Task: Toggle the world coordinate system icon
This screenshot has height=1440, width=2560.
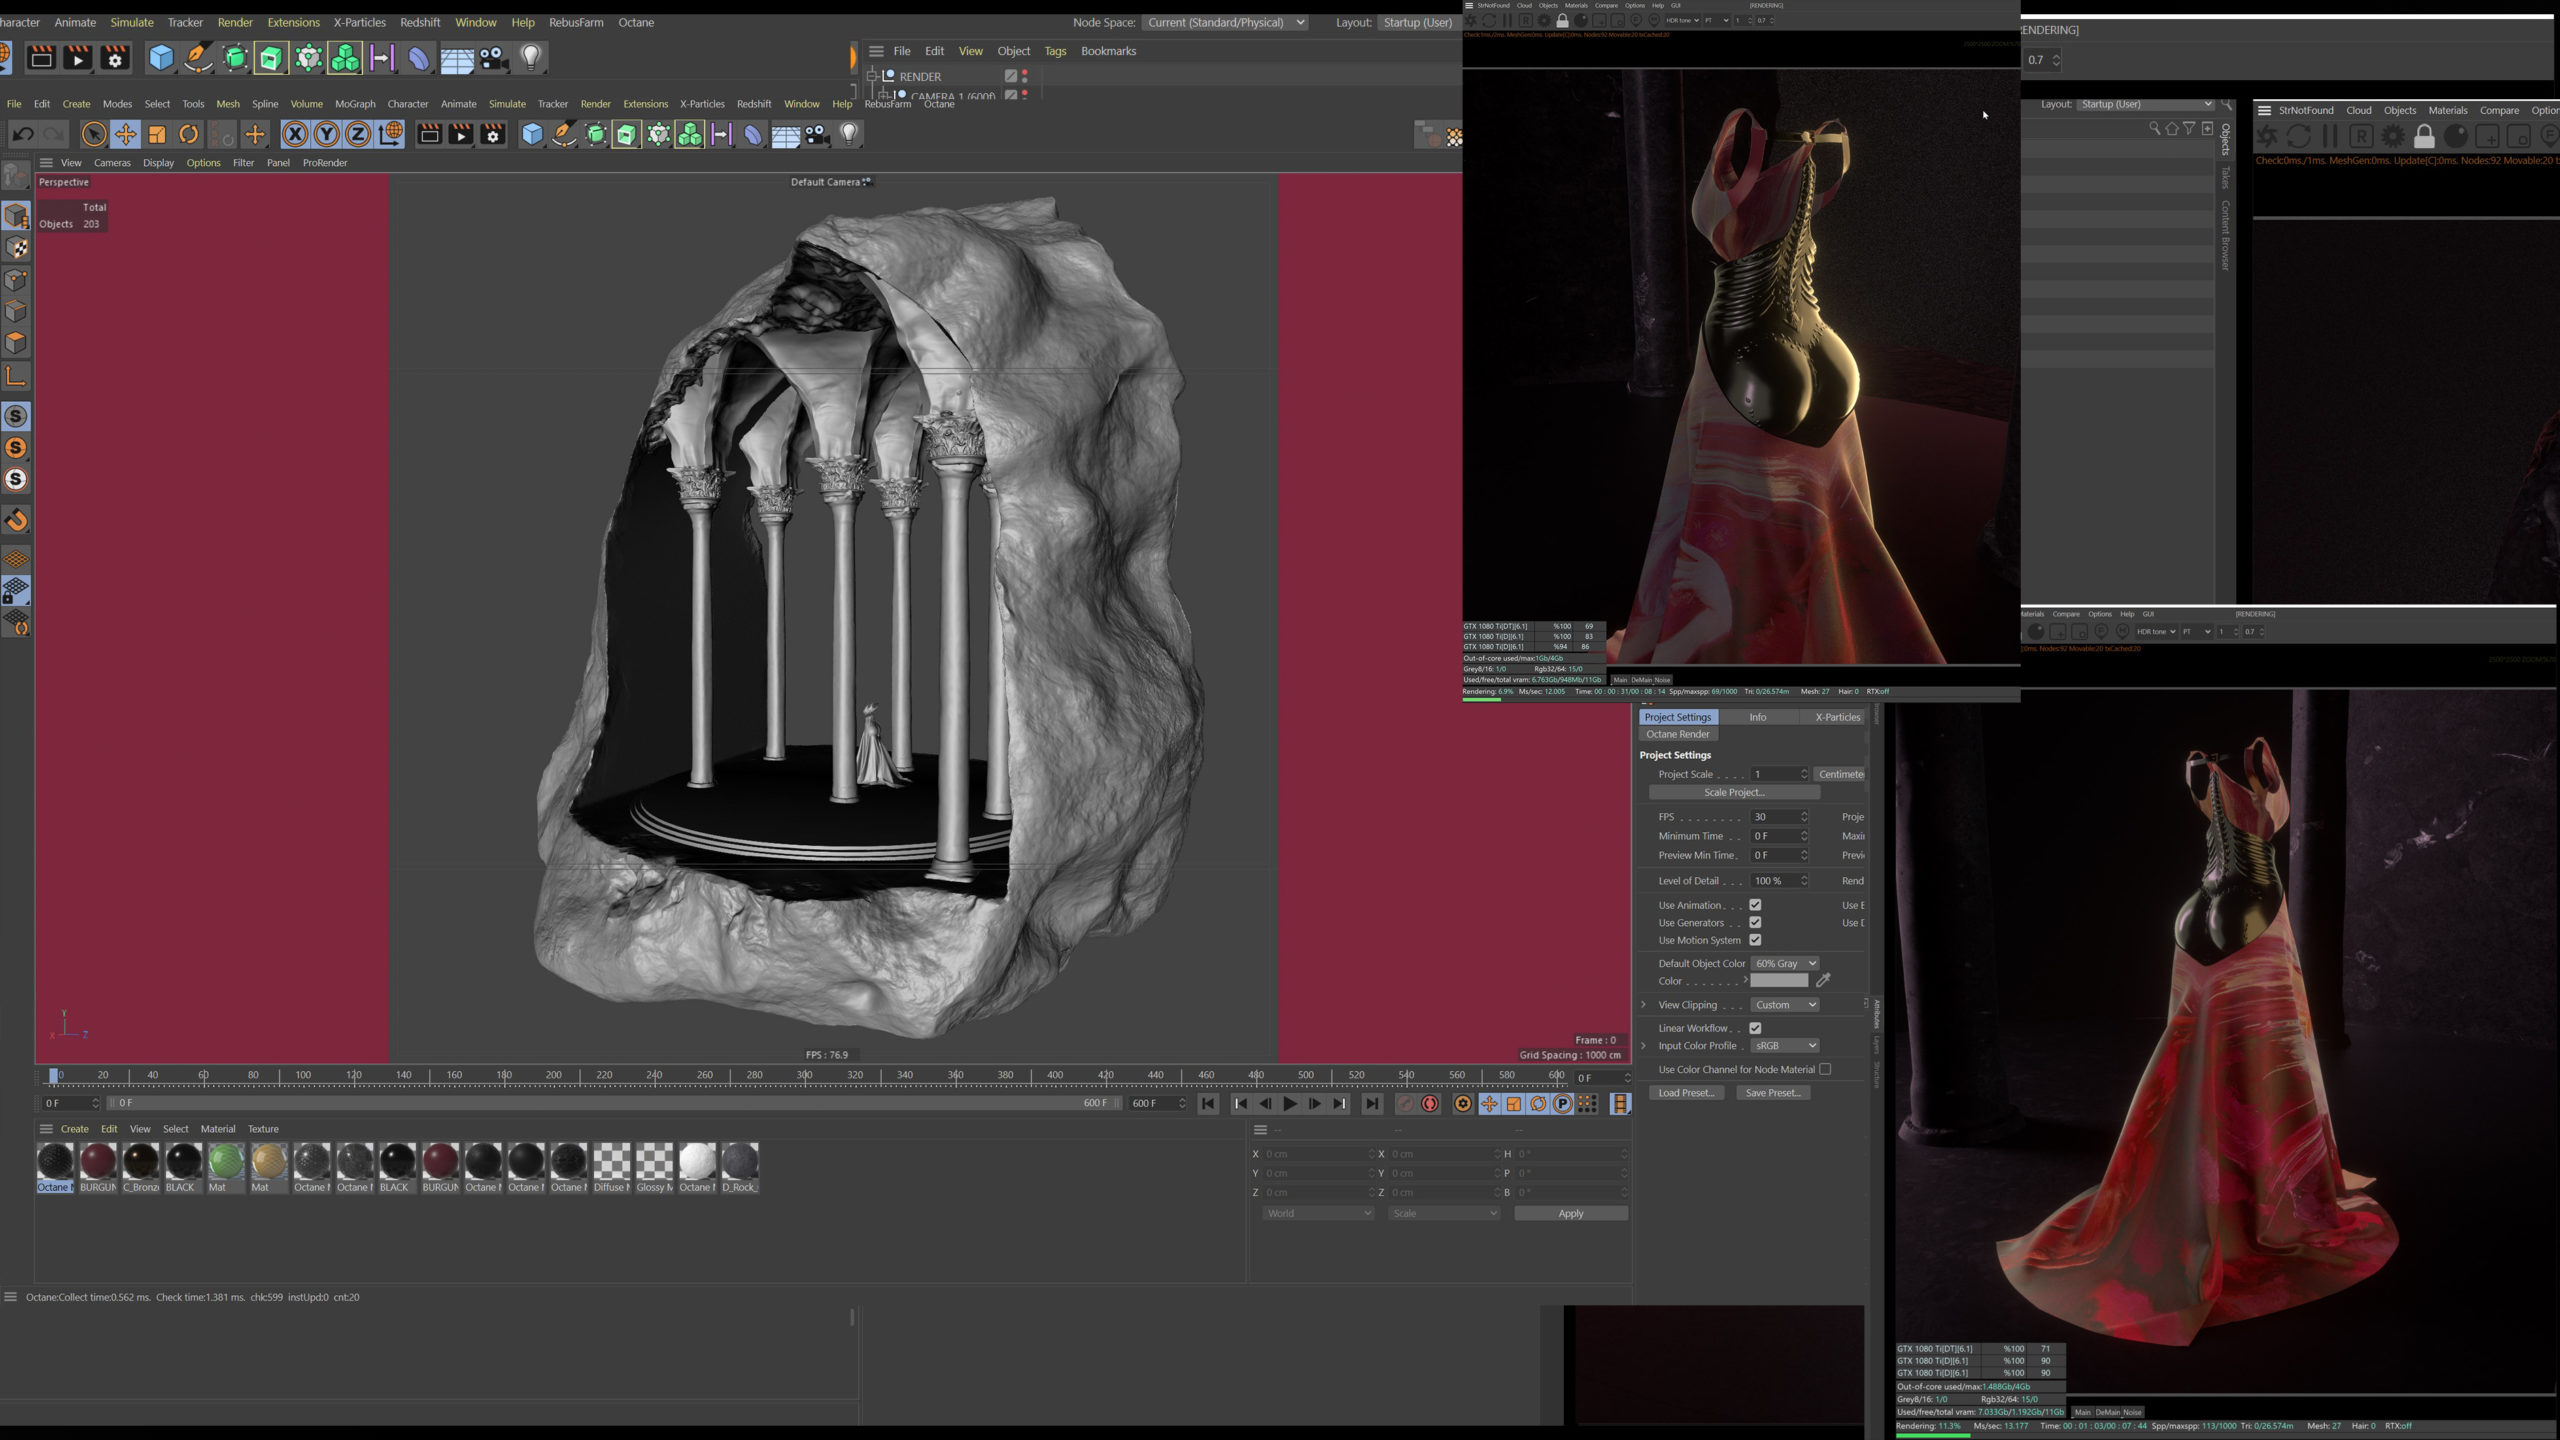Action: 391,134
